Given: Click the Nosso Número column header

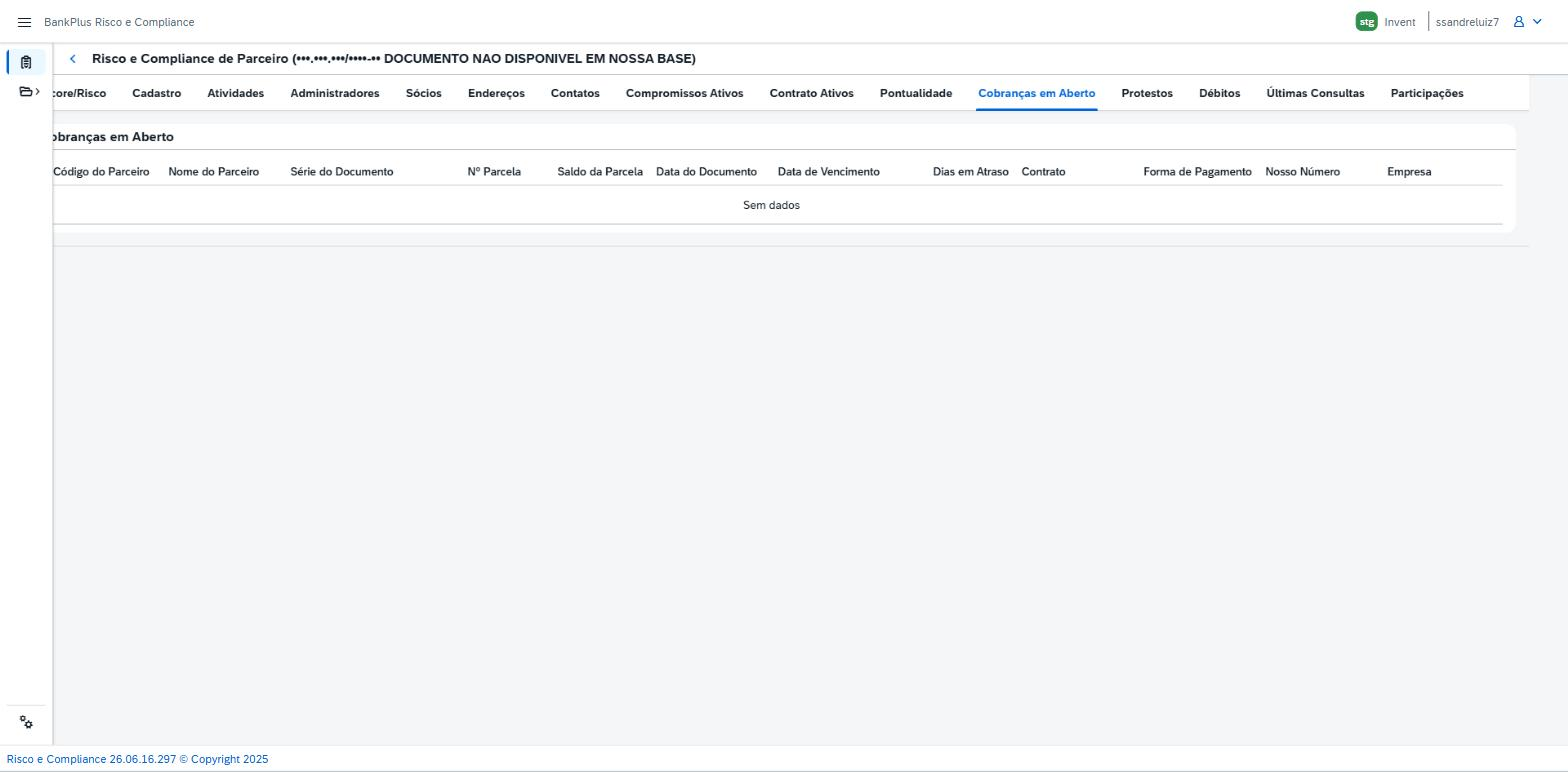Looking at the screenshot, I should (1303, 172).
